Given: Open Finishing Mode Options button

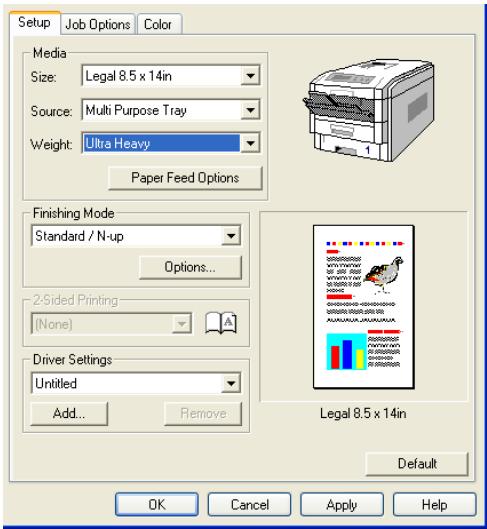Looking at the screenshot, I should click(190, 267).
